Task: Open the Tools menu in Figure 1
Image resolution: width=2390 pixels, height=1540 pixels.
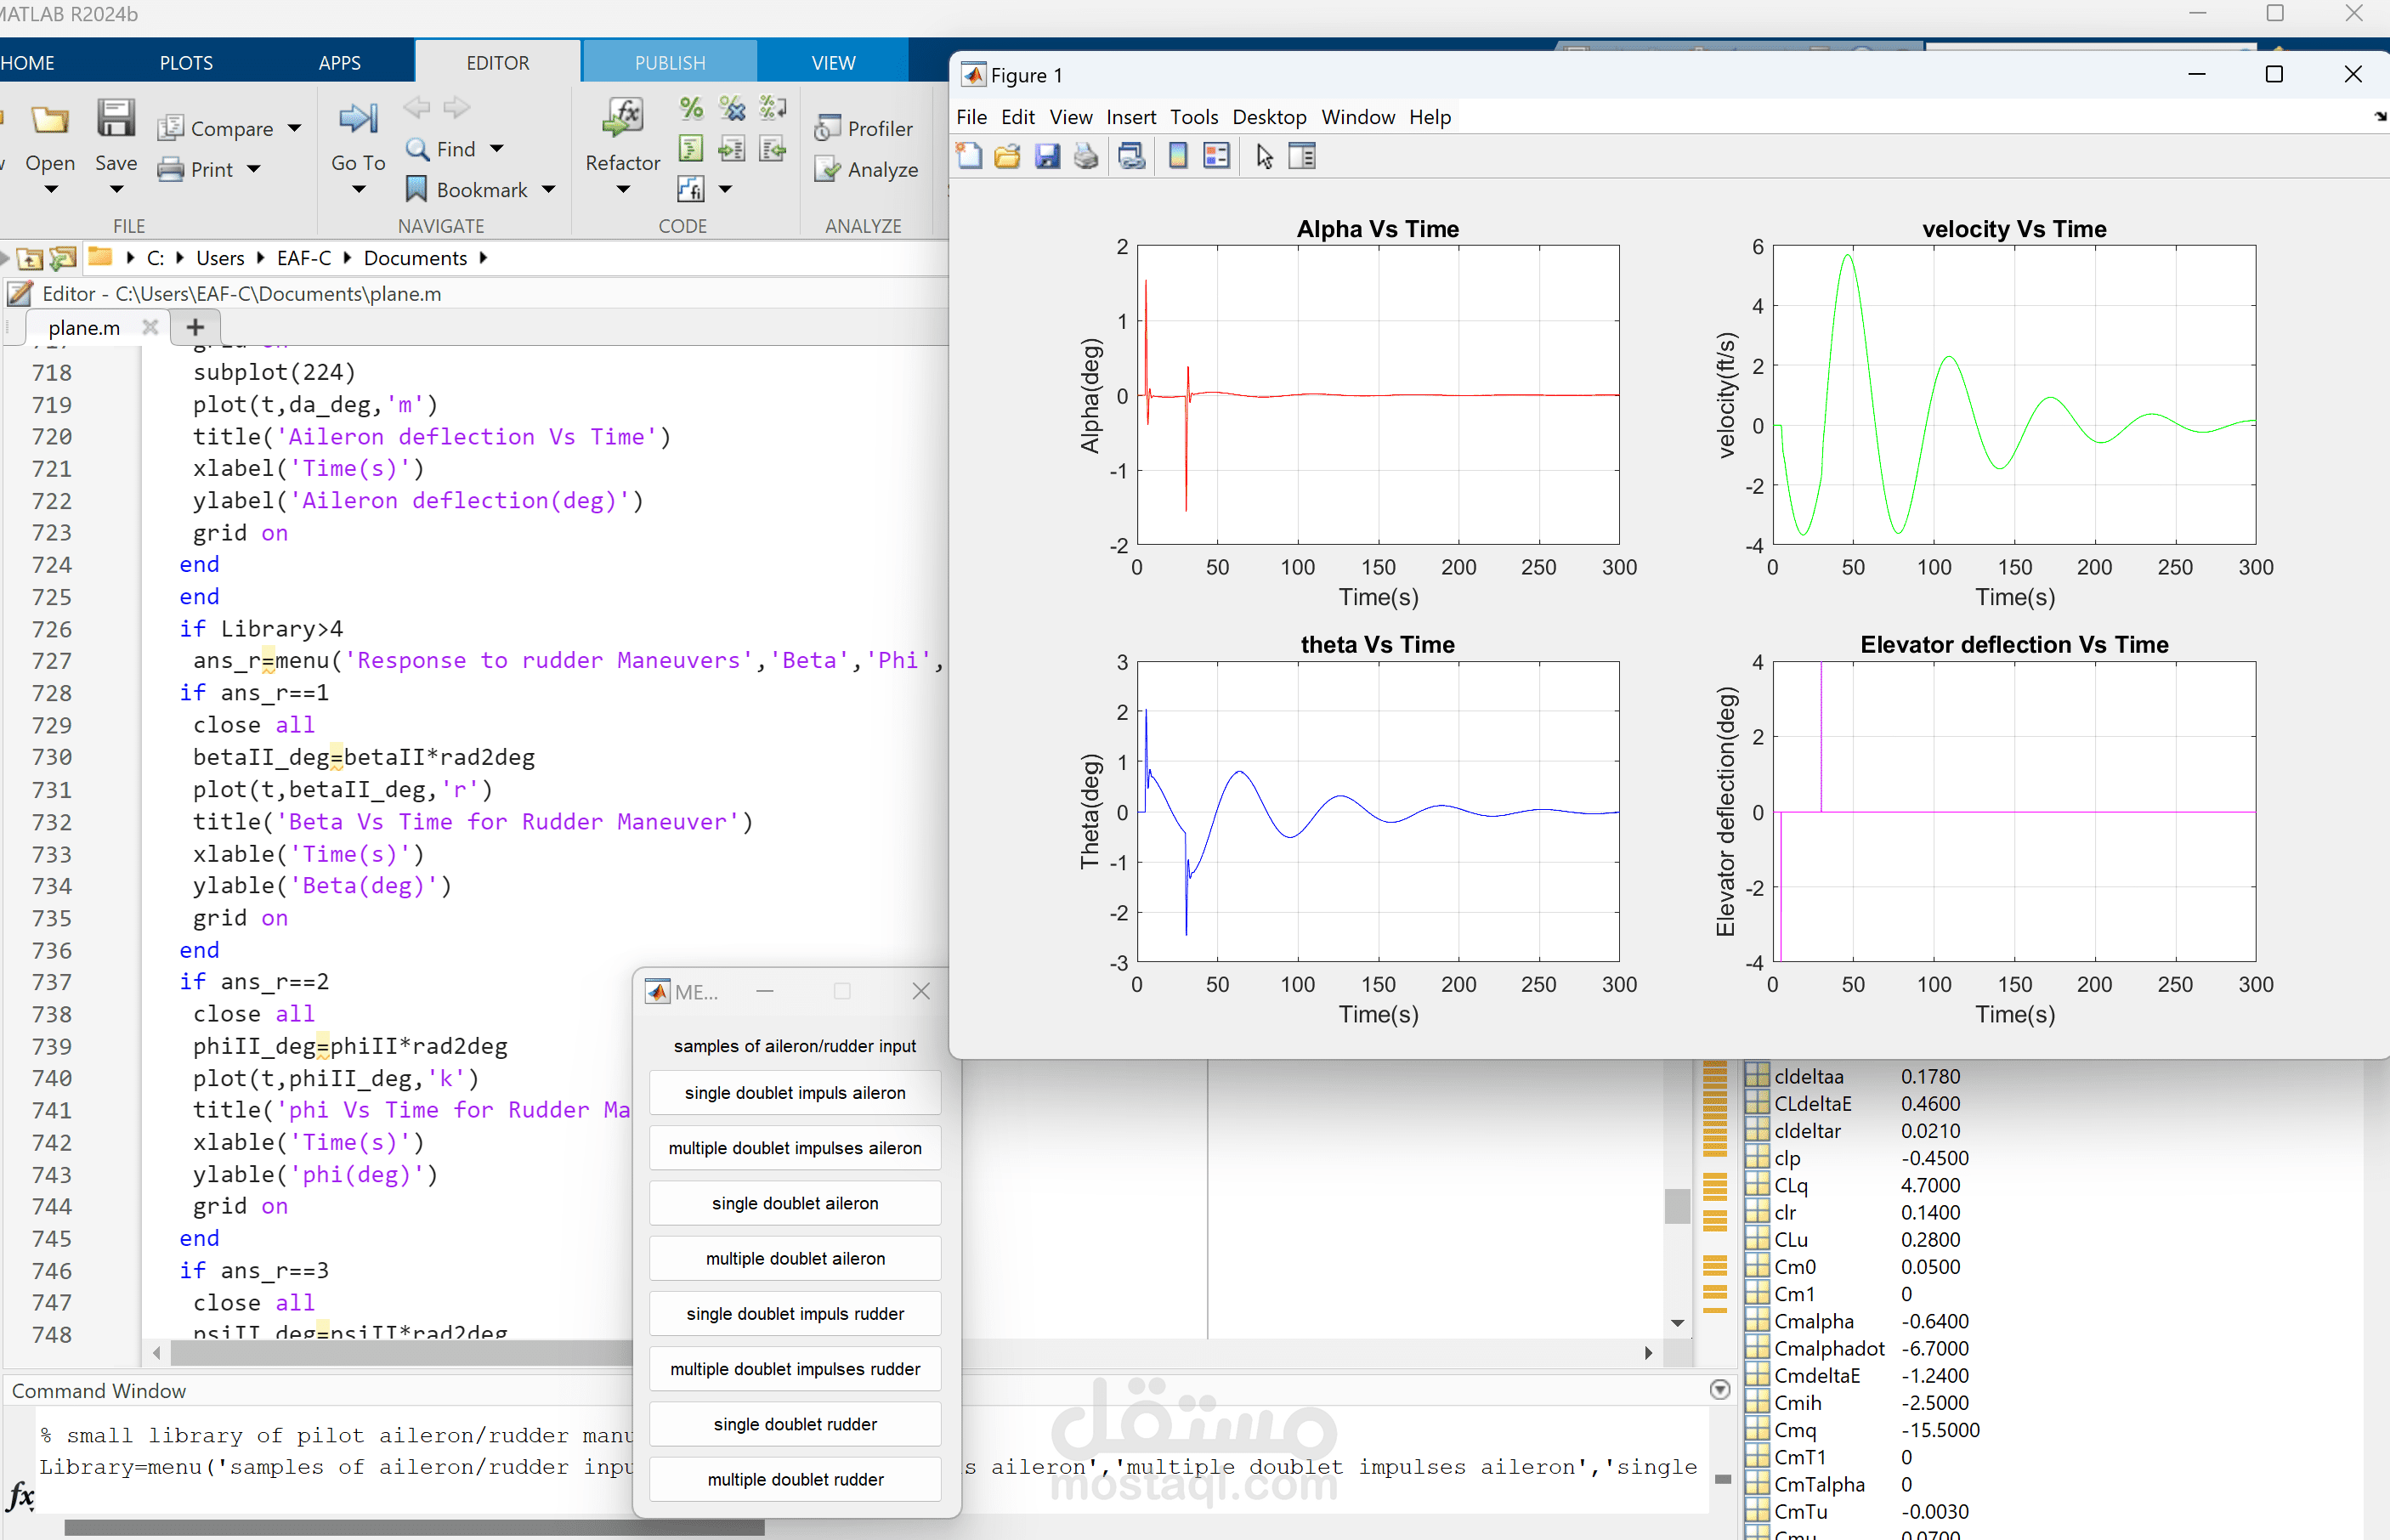Action: [x=1194, y=117]
